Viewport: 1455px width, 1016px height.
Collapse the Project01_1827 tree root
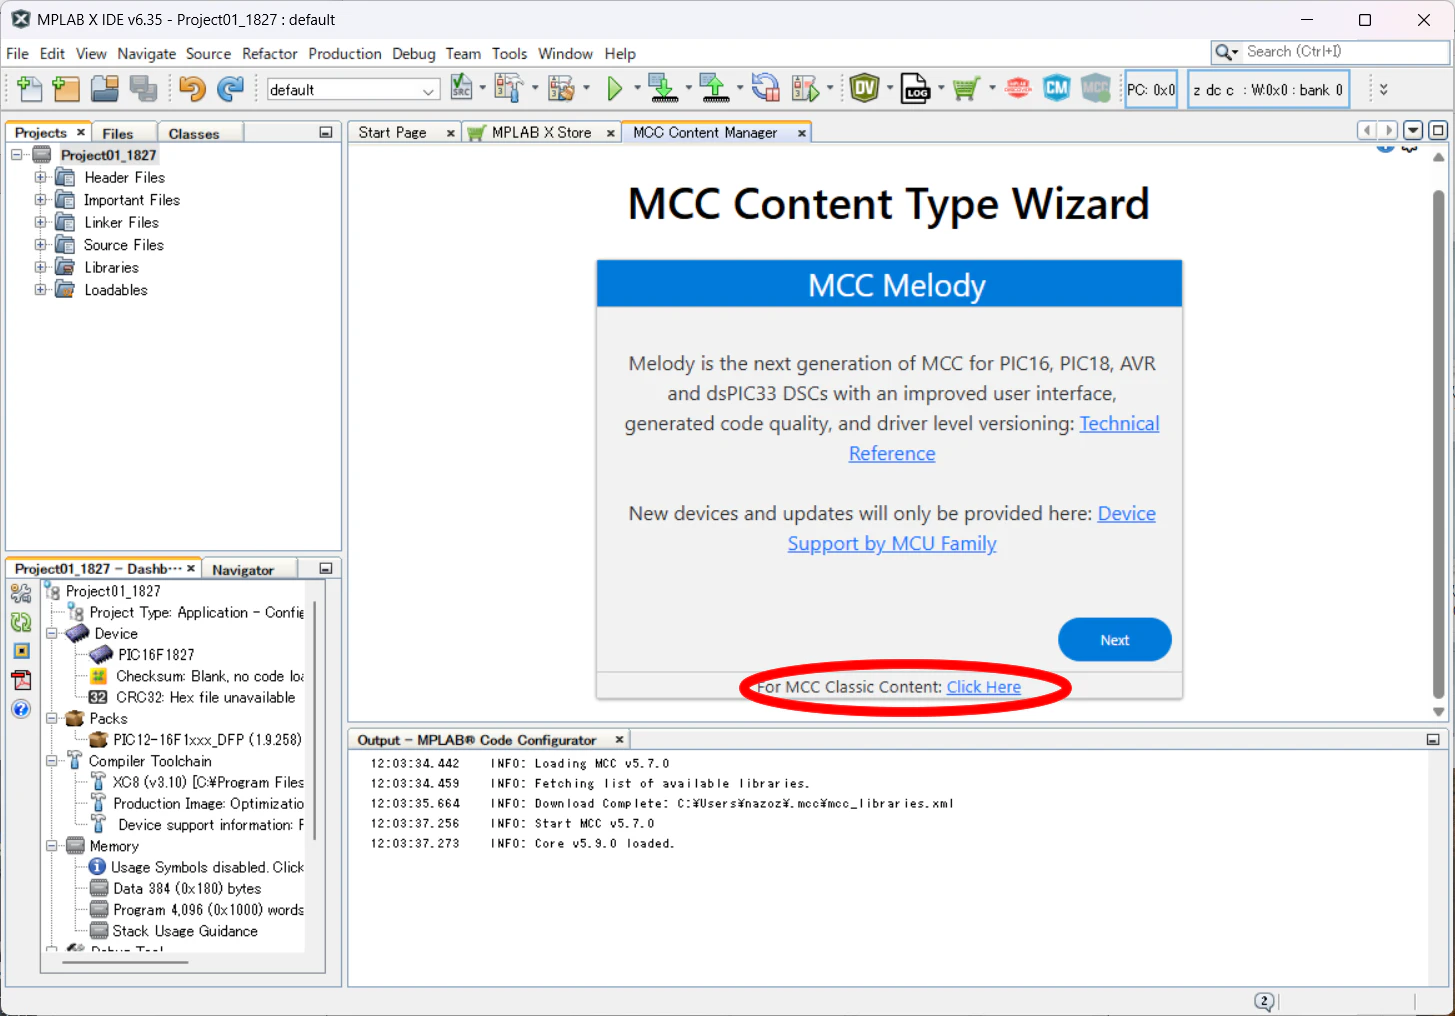pos(17,155)
